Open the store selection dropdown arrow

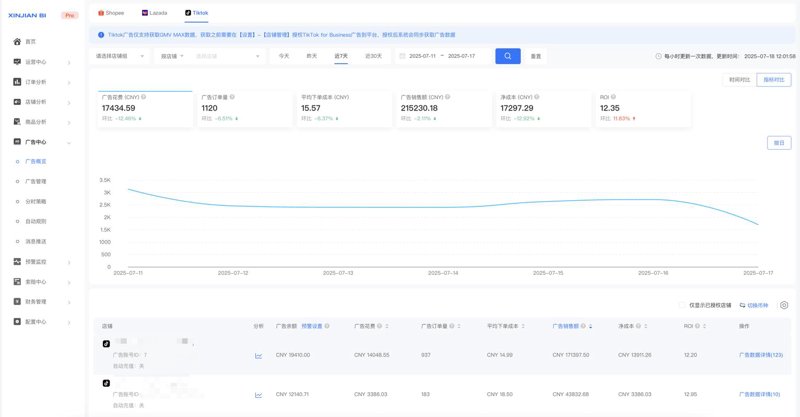[258, 56]
